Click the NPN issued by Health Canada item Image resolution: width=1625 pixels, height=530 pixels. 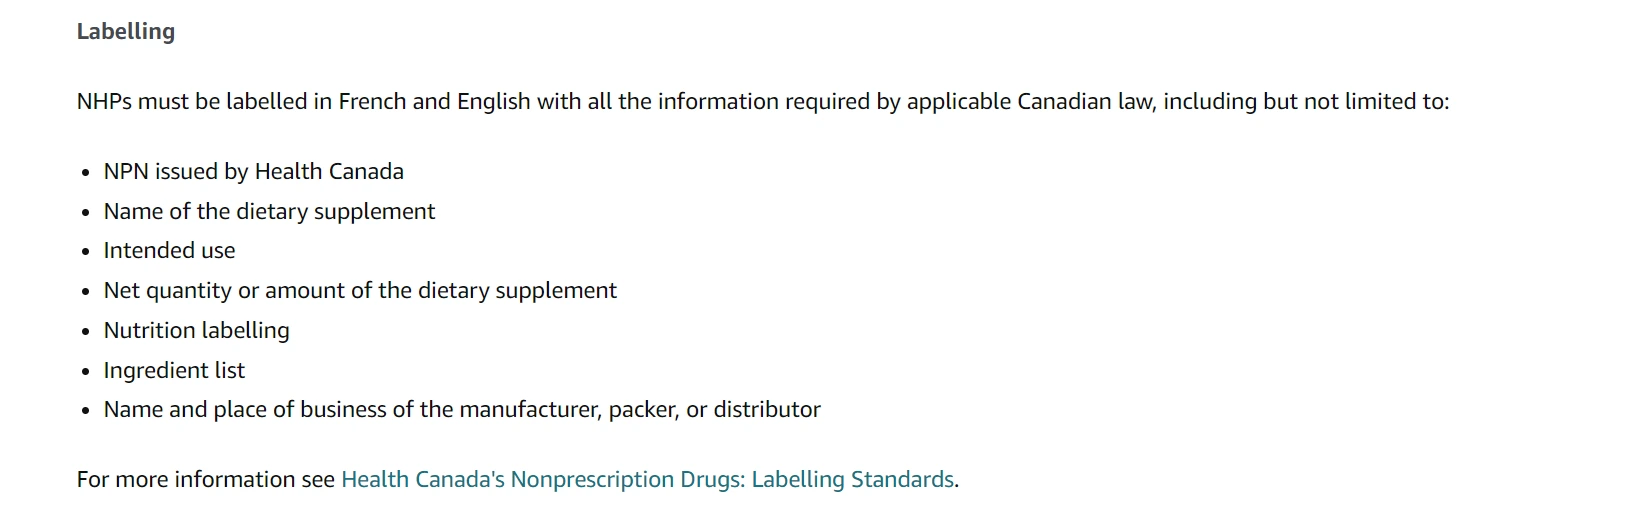[254, 172]
